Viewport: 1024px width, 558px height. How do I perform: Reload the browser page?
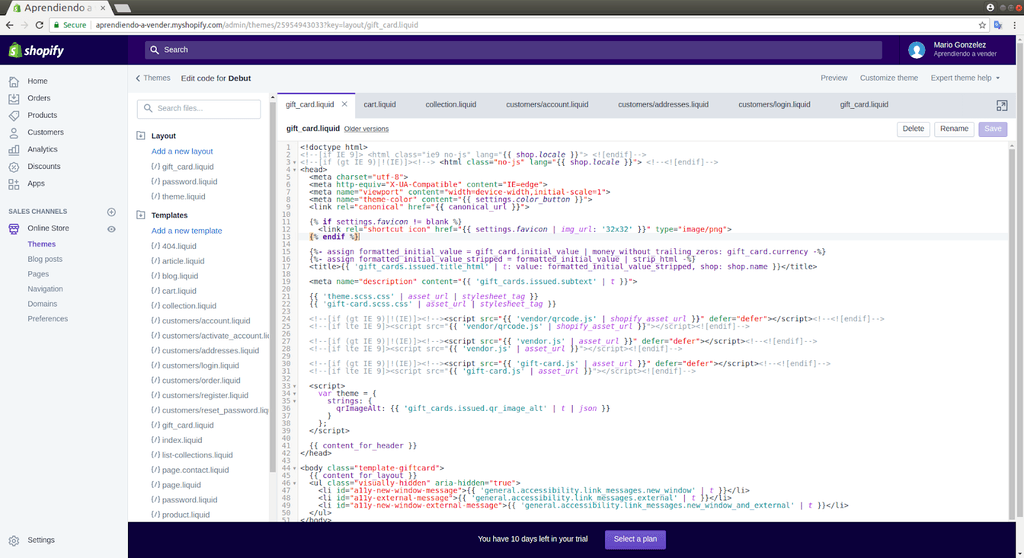coord(39,25)
